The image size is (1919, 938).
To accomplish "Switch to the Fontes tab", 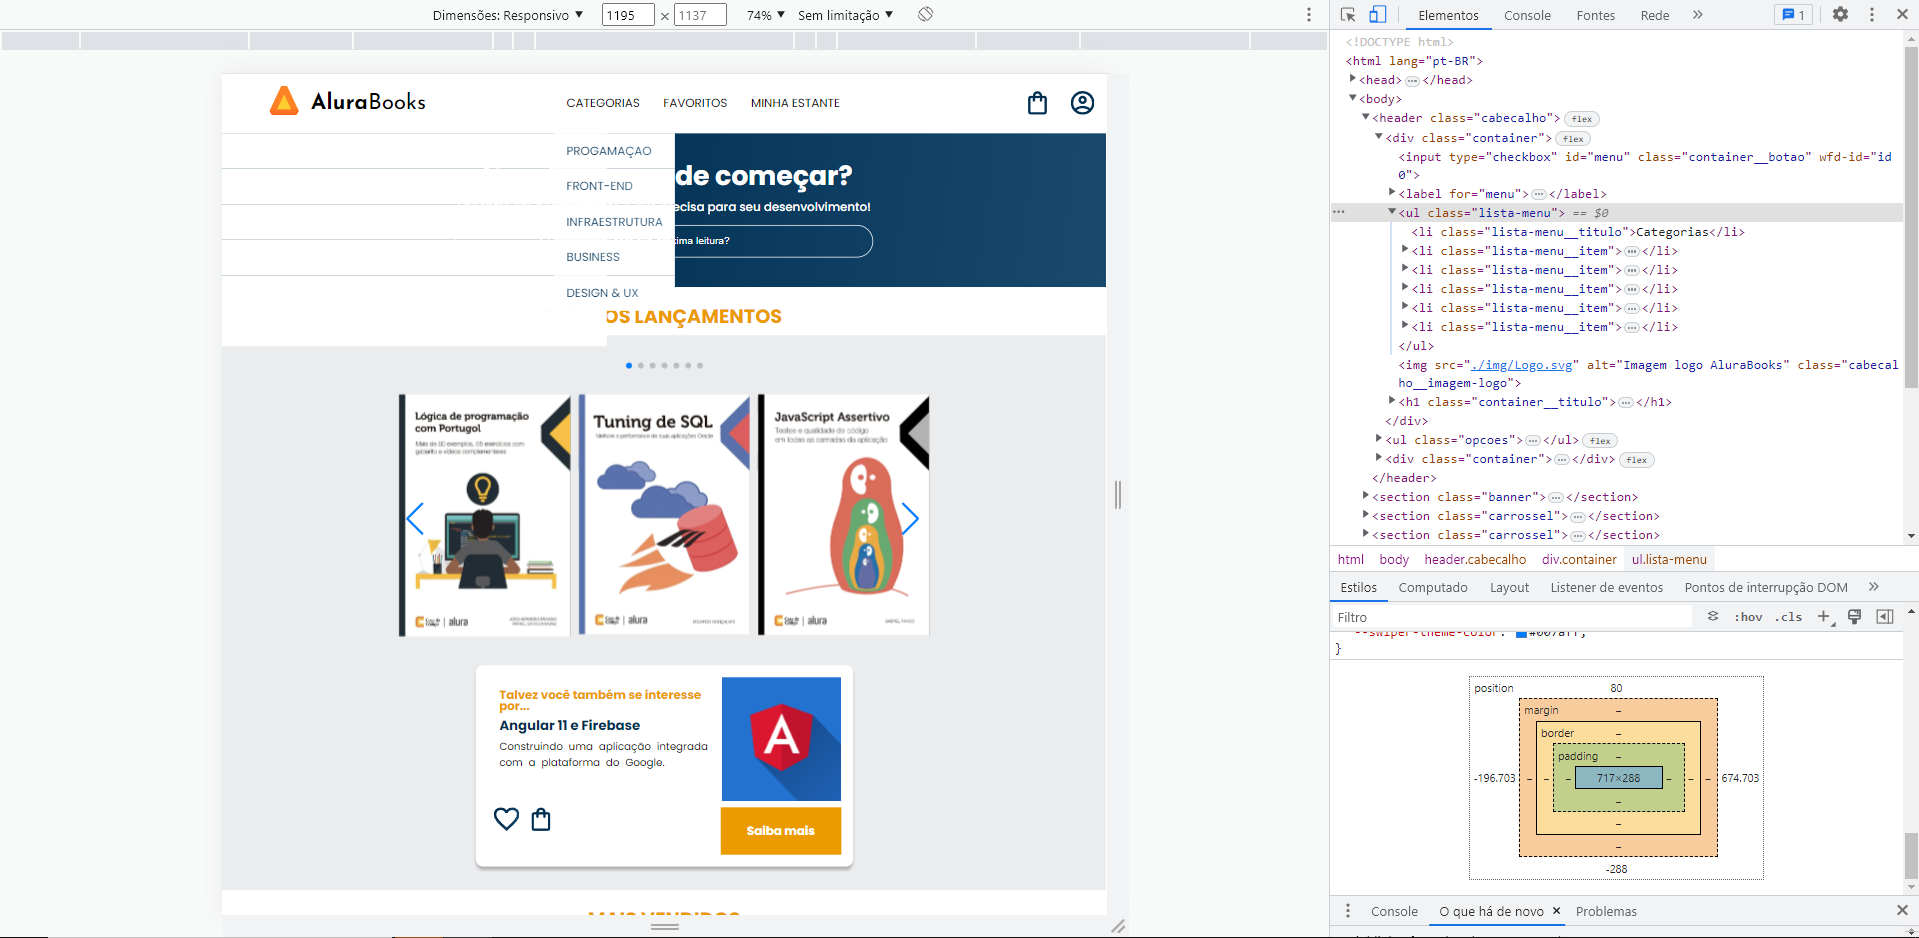I will 1595,15.
